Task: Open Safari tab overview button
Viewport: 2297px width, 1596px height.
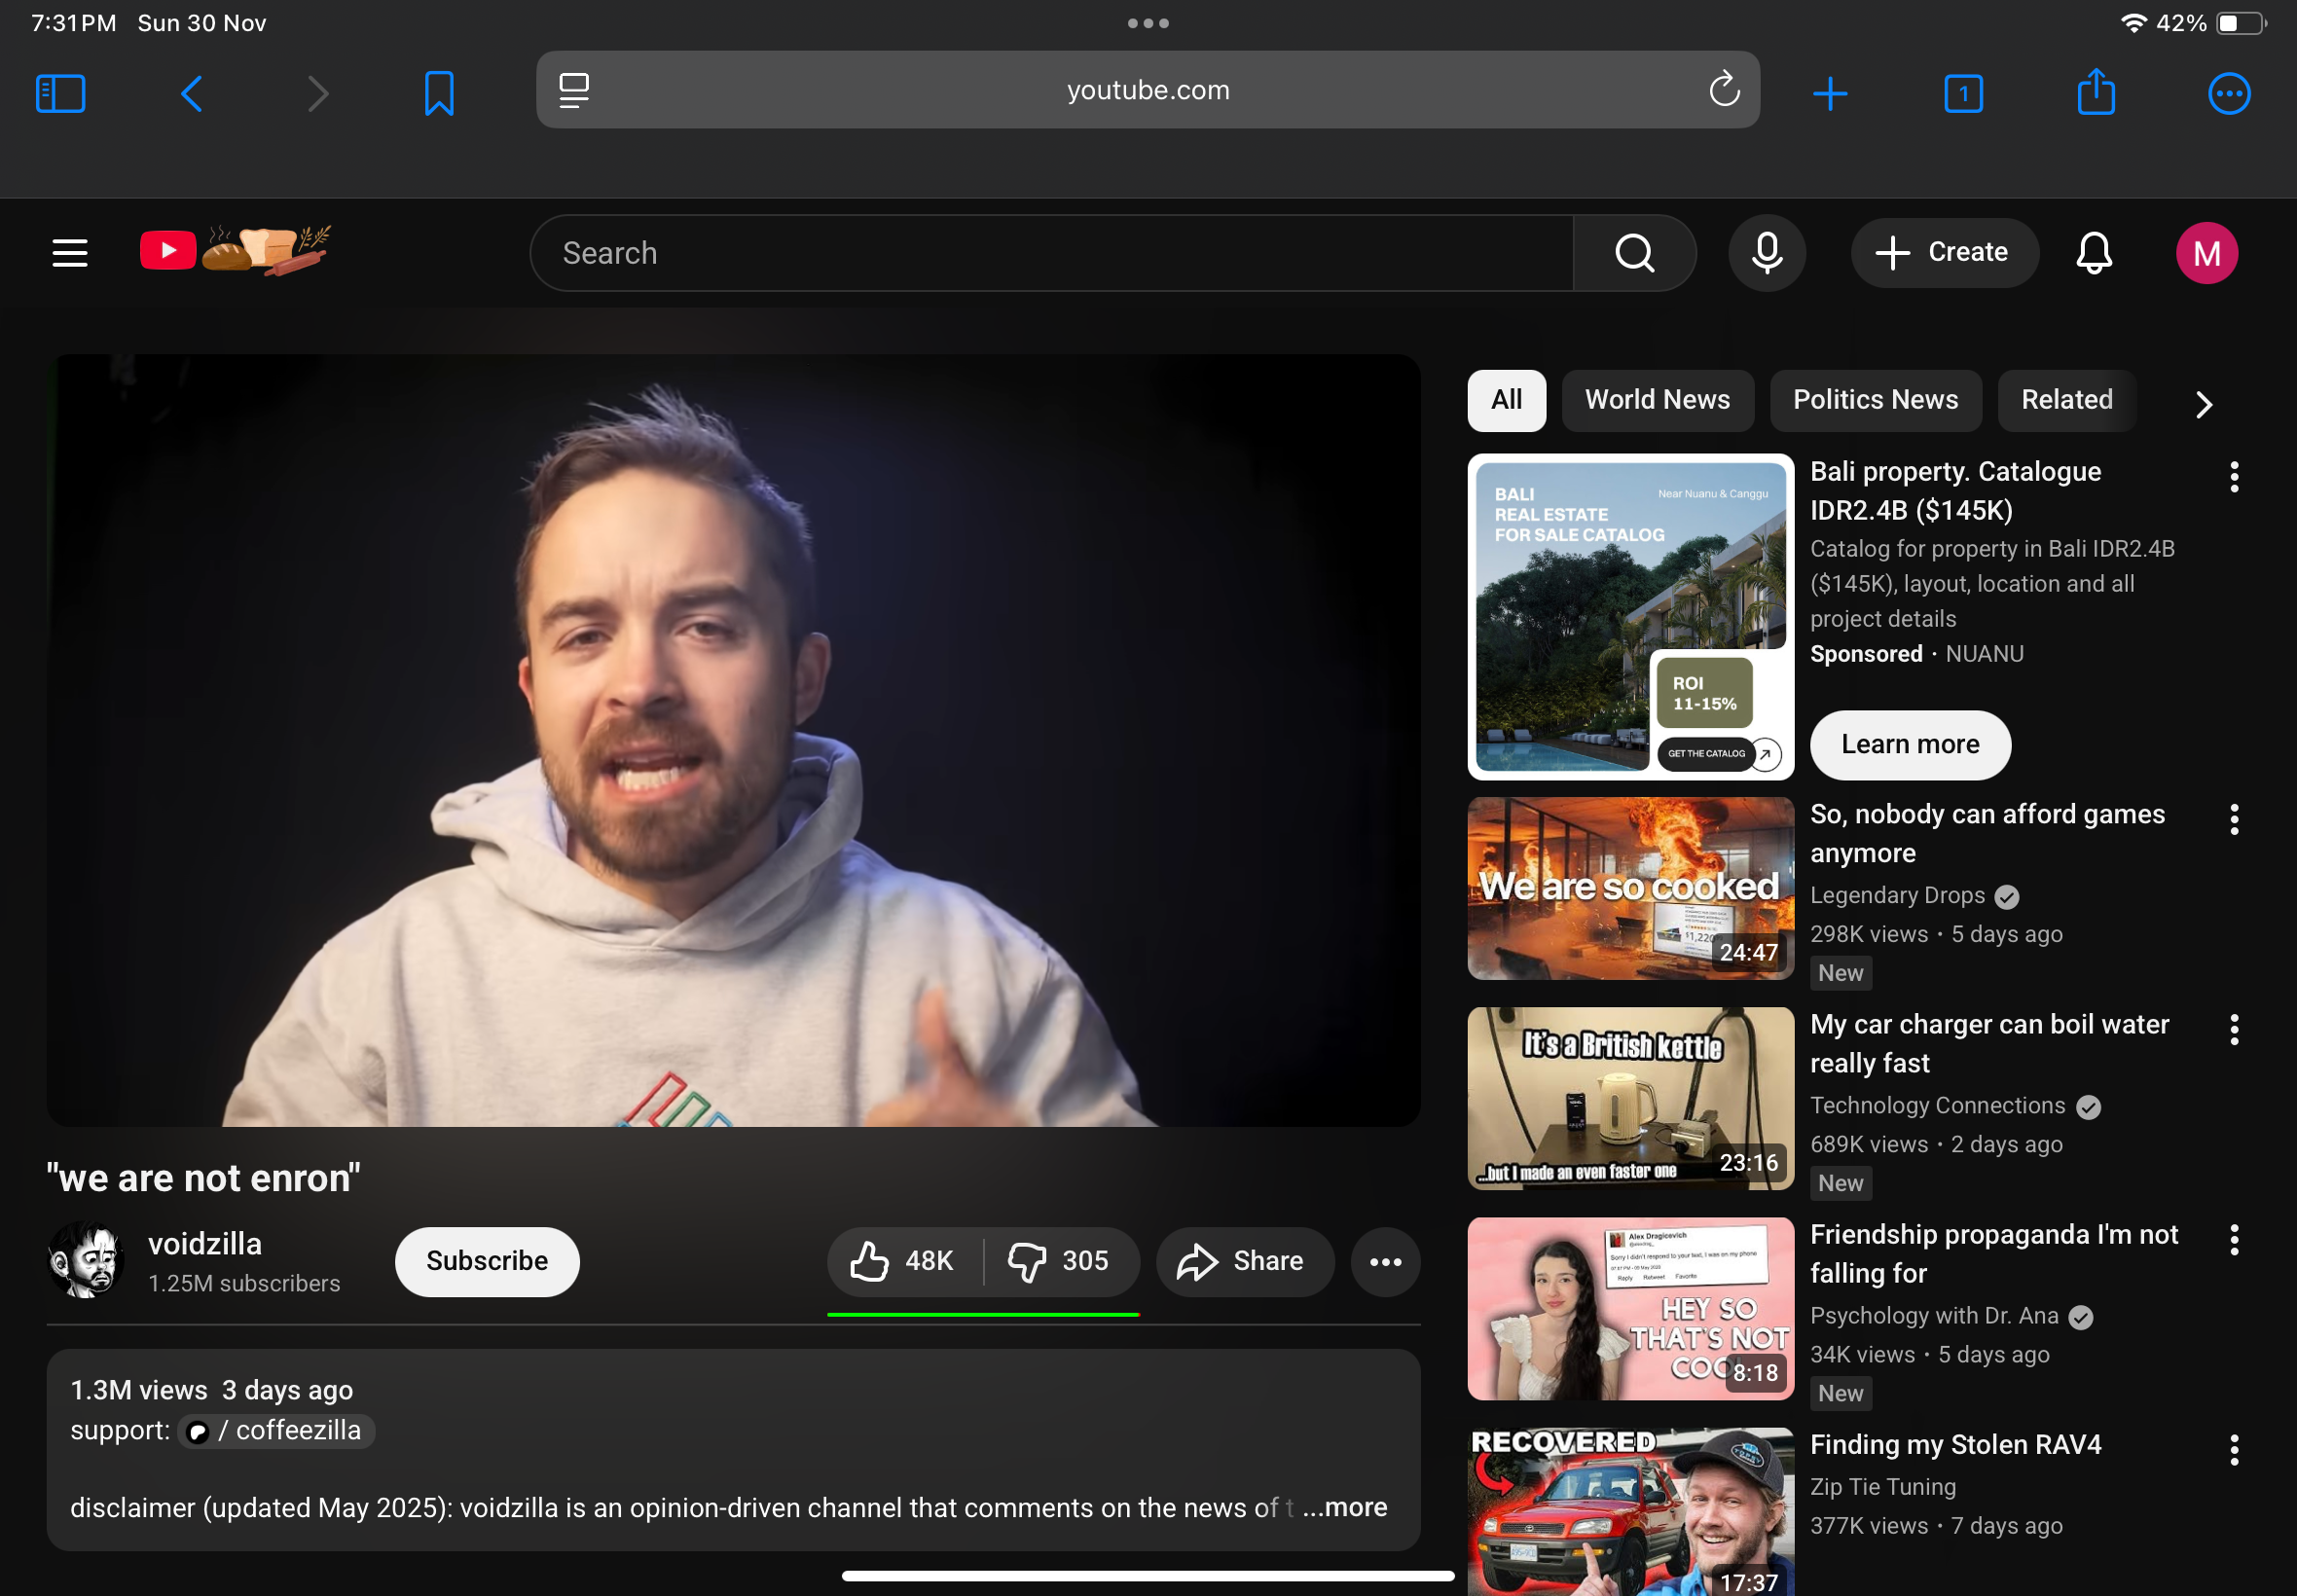Action: point(1962,94)
